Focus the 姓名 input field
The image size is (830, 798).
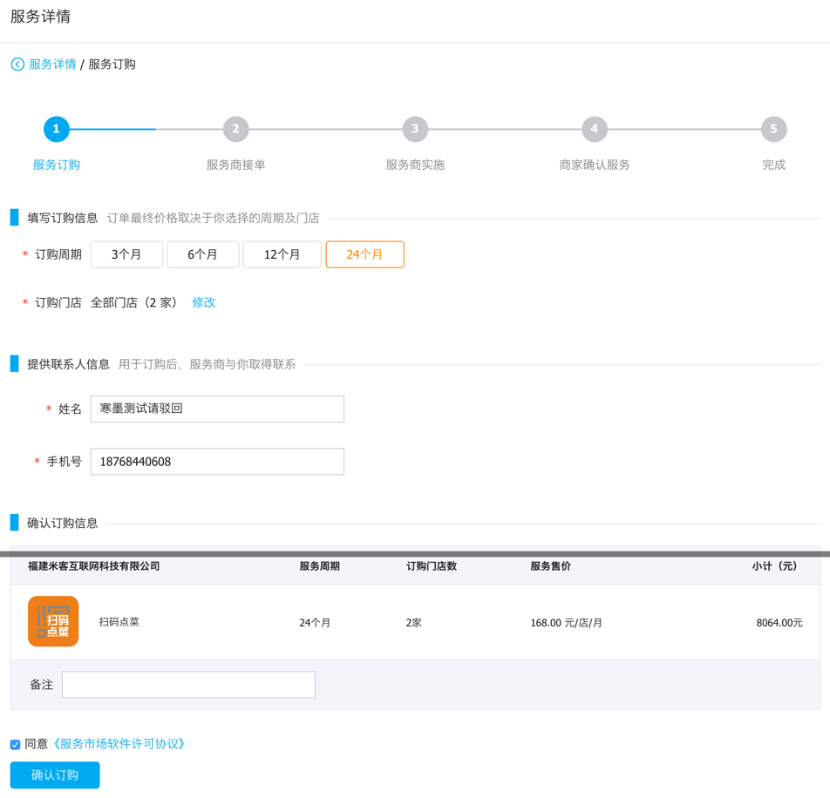tap(217, 409)
